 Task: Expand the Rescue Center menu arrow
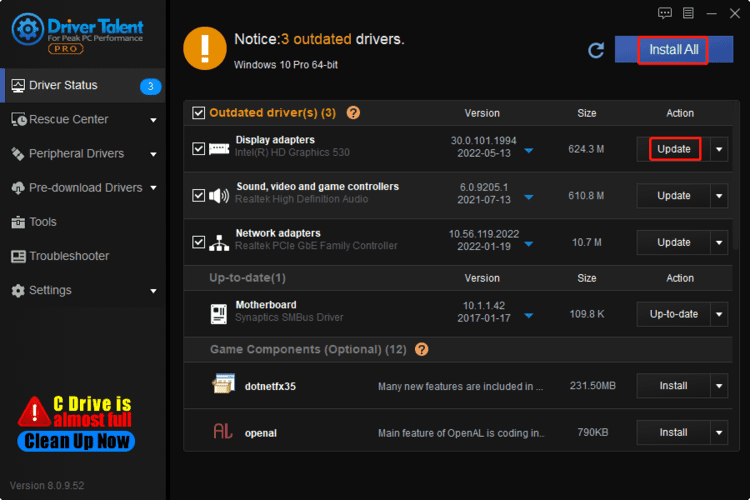(x=154, y=120)
